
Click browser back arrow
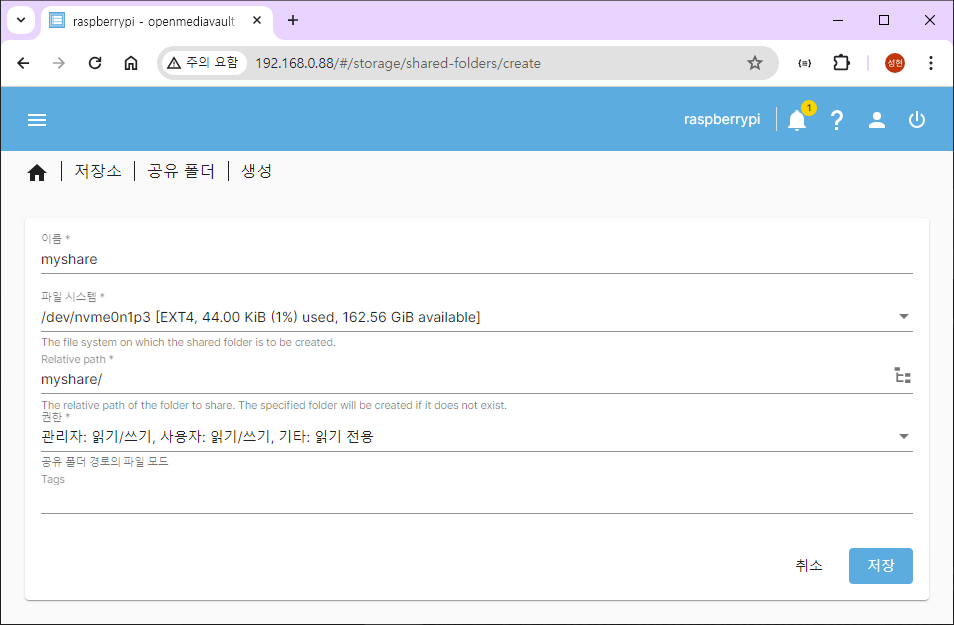tap(23, 63)
